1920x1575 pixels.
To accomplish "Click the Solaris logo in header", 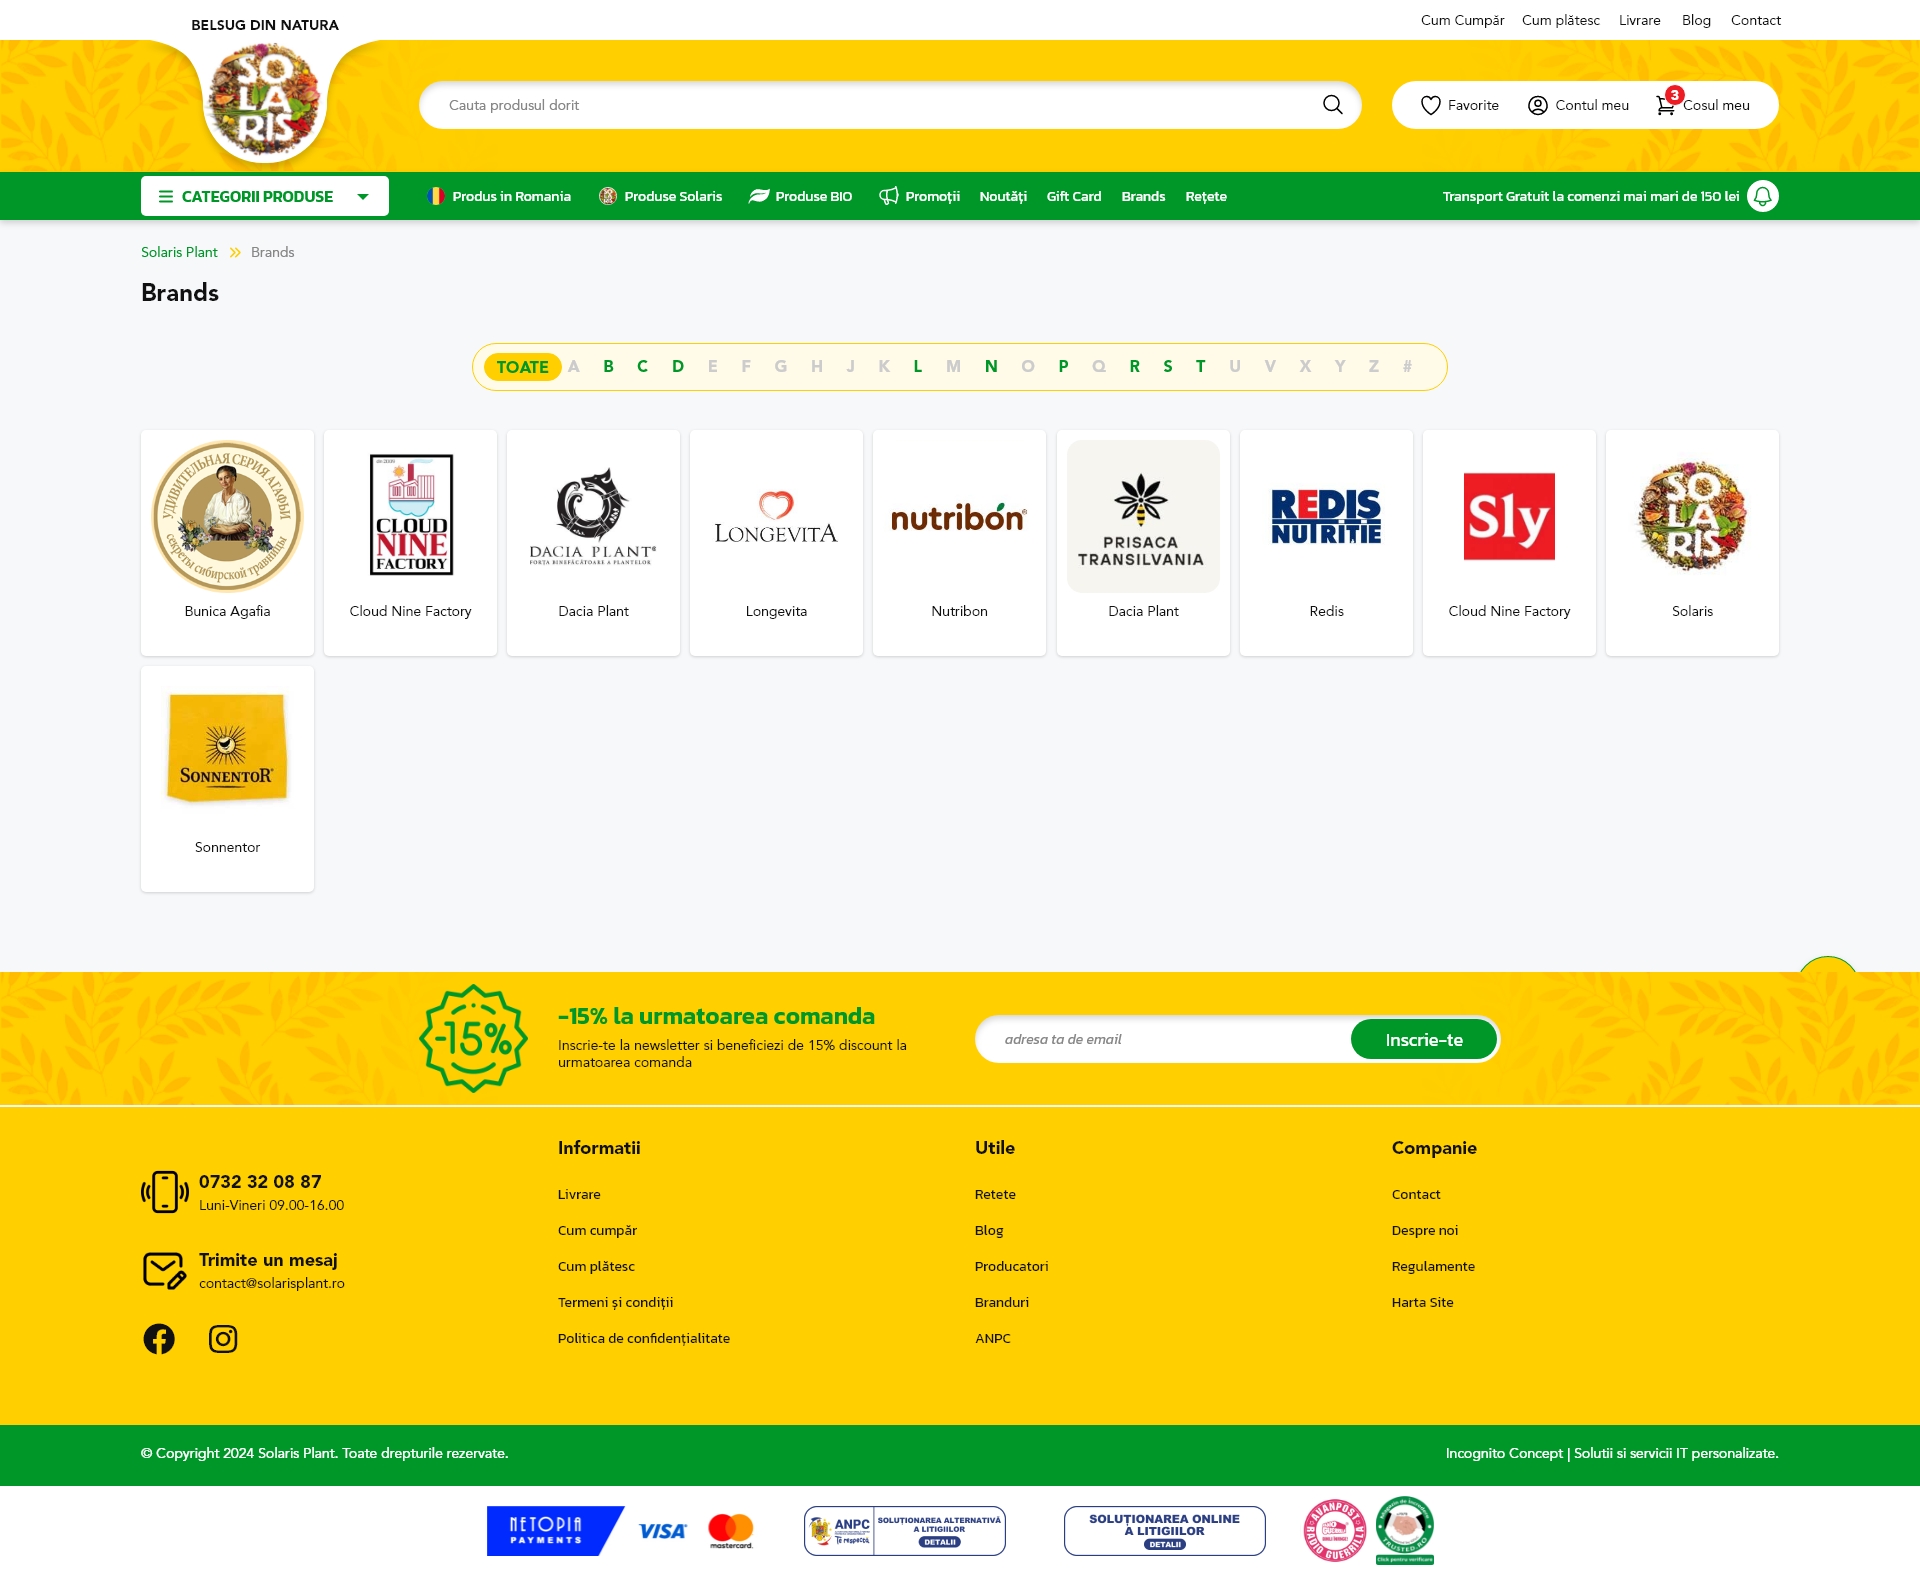I will coord(265,100).
